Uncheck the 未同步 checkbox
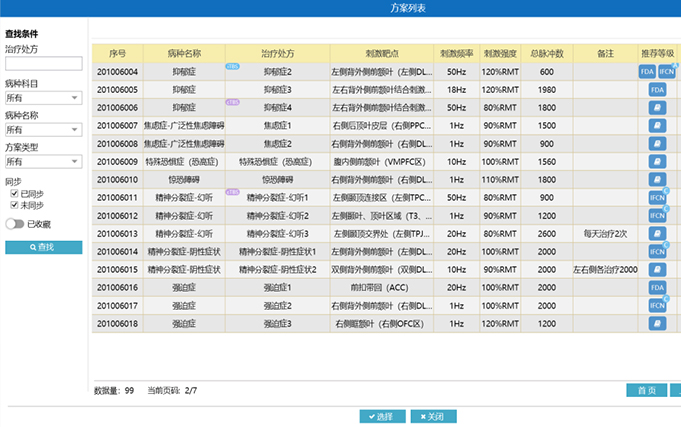 pyautogui.click(x=14, y=205)
